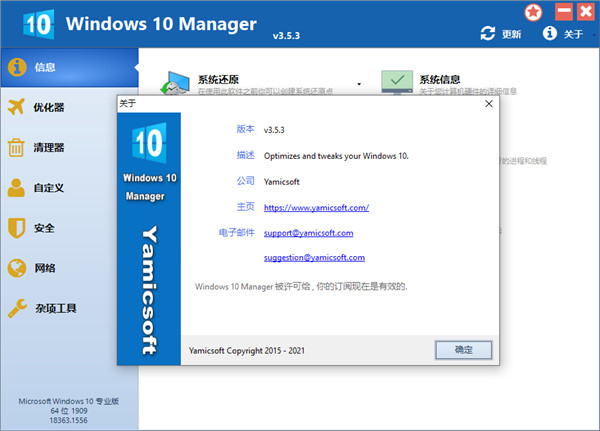Click the trash can icon for 清理器
This screenshot has width=600, height=431.
click(x=16, y=148)
